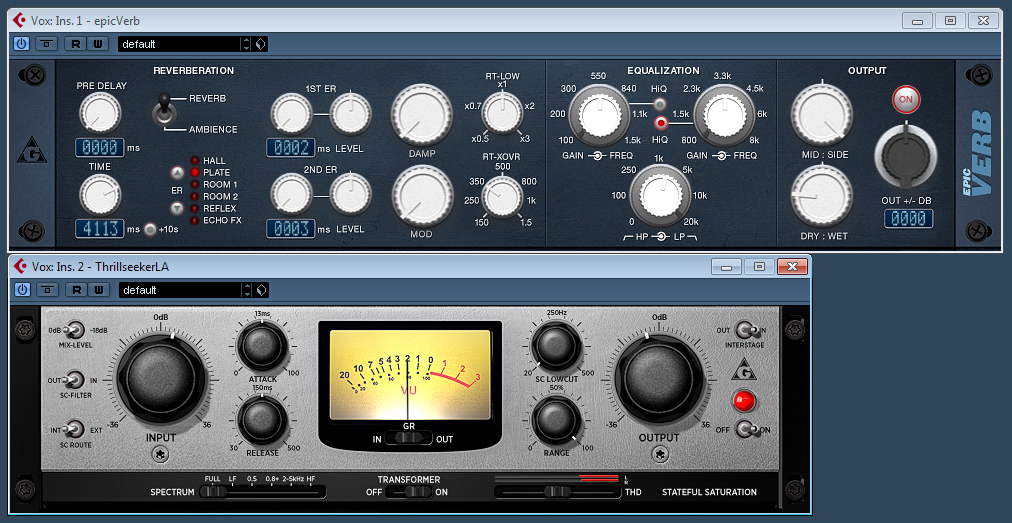Flip the REVERB/AMBIENCE toggle switch
This screenshot has height=523, width=1012.
[x=160, y=112]
